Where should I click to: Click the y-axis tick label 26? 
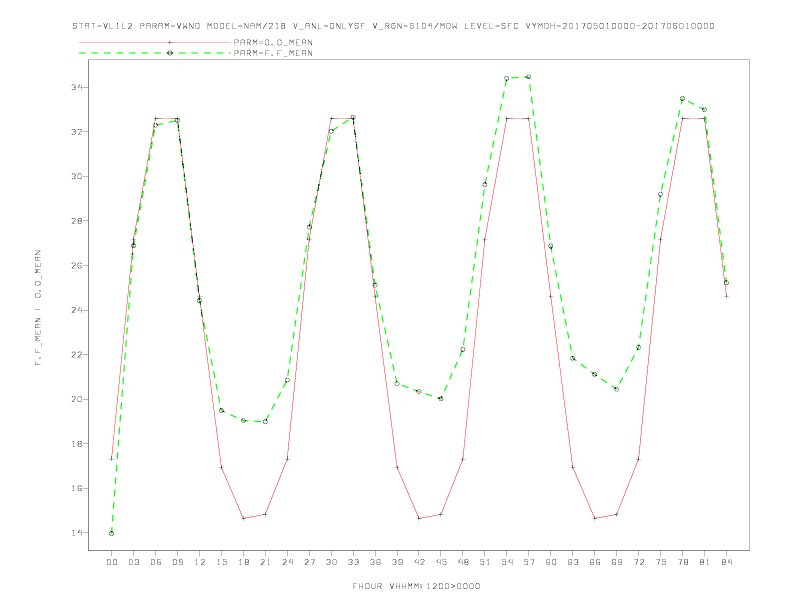click(x=76, y=266)
